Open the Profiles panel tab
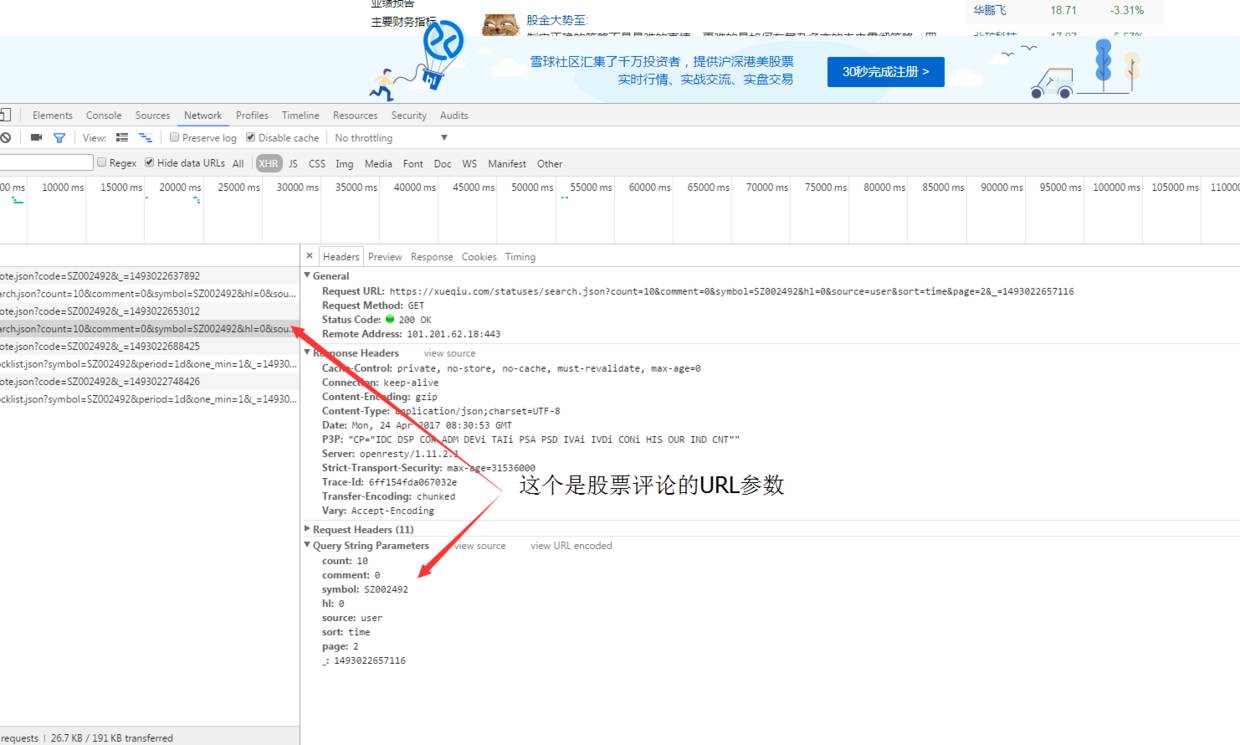Image resolution: width=1240 pixels, height=745 pixels. pos(252,115)
